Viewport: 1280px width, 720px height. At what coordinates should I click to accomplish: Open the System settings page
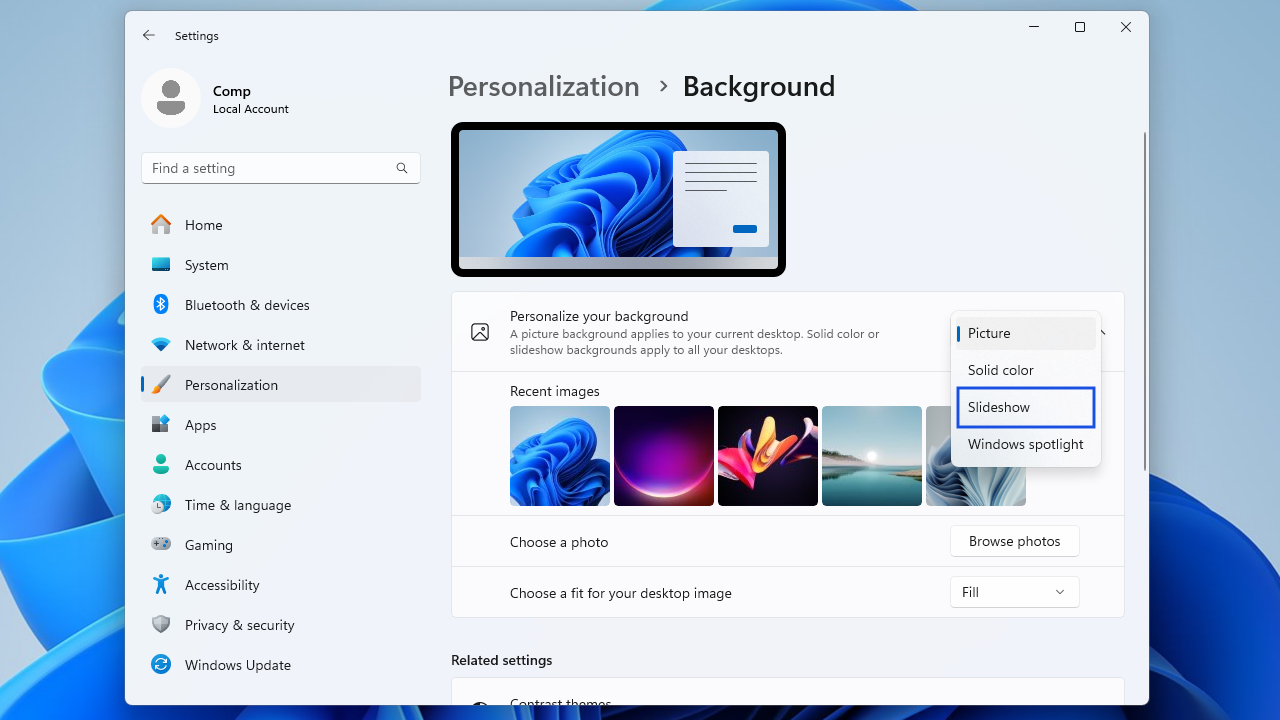[281, 265]
